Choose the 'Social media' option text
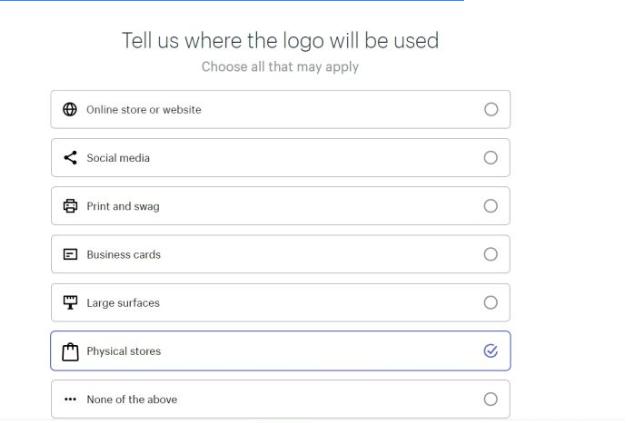634x423 pixels. tap(118, 158)
